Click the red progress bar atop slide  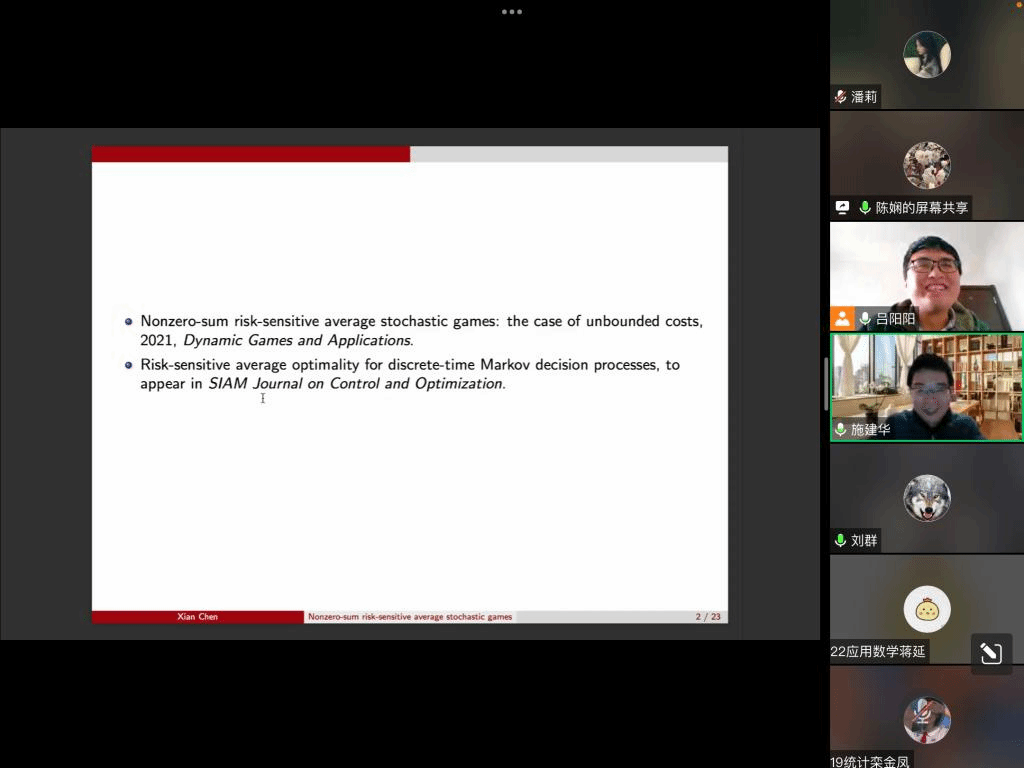coord(251,154)
